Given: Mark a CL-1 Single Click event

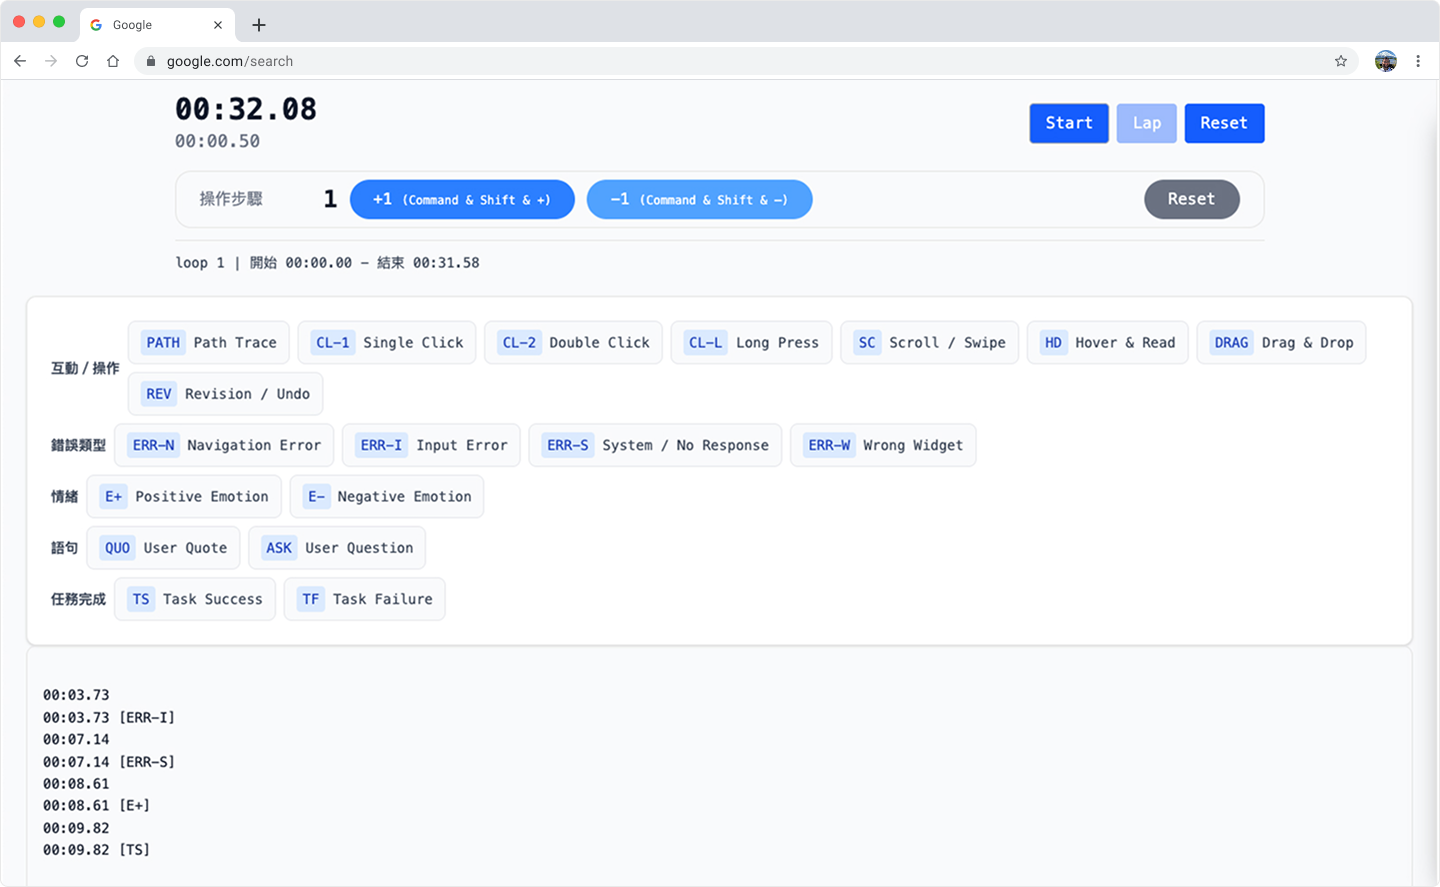Looking at the screenshot, I should tap(387, 342).
